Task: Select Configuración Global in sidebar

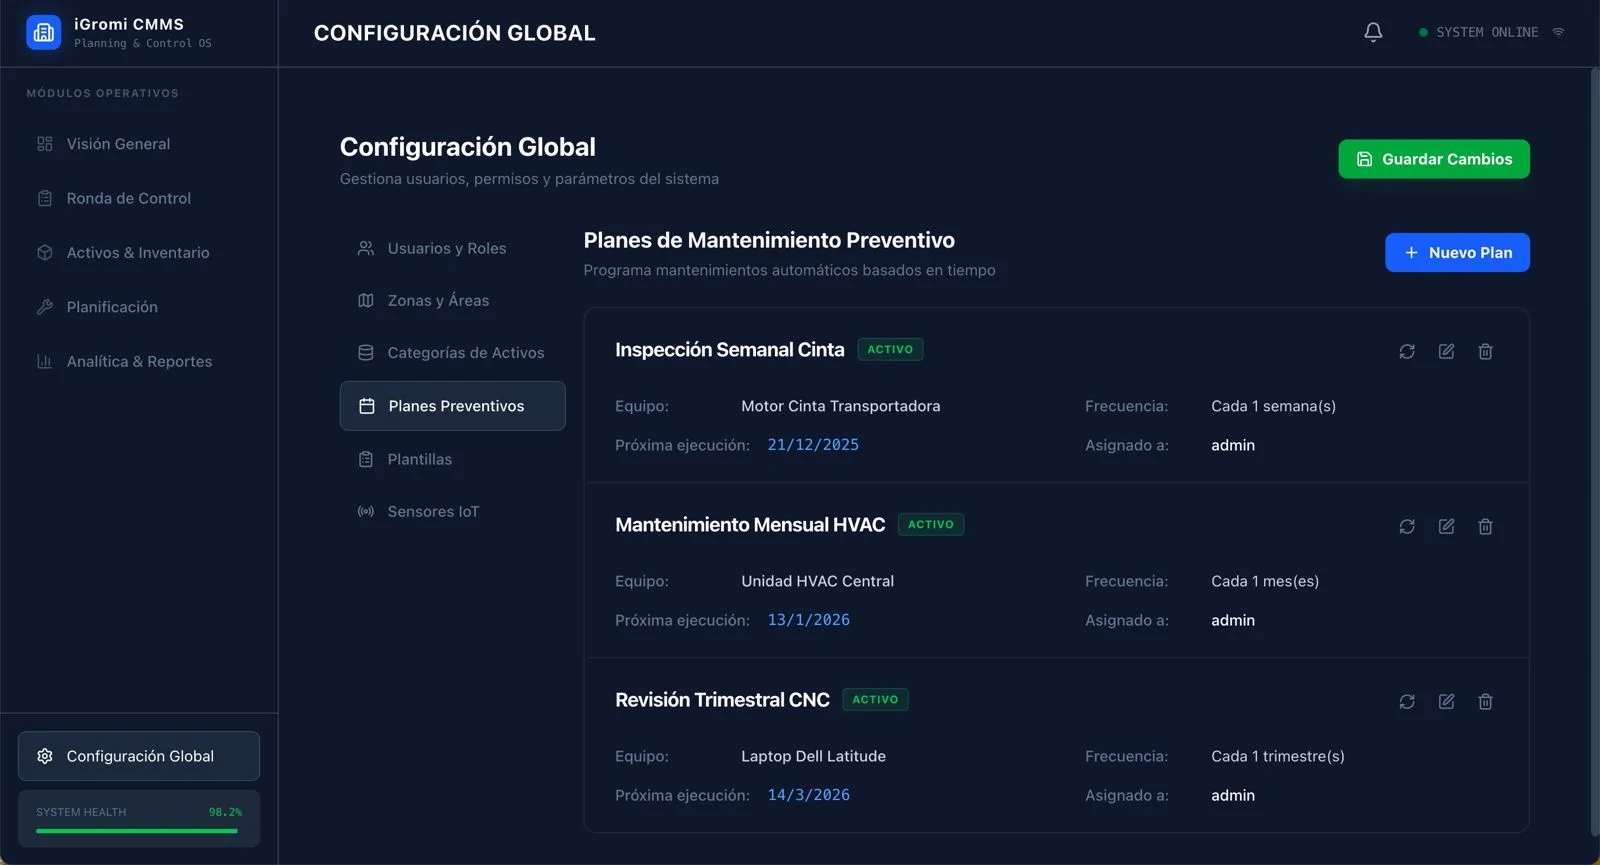Action: [139, 756]
